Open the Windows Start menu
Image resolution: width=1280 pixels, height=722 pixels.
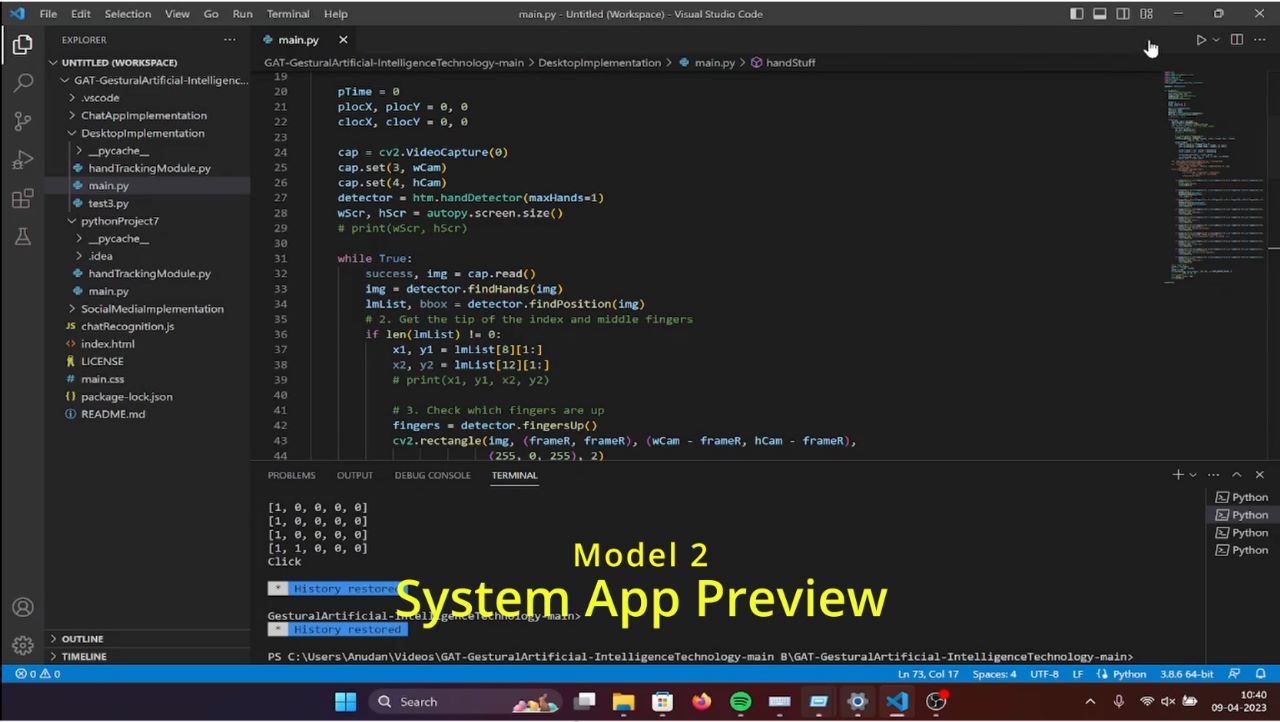345,702
